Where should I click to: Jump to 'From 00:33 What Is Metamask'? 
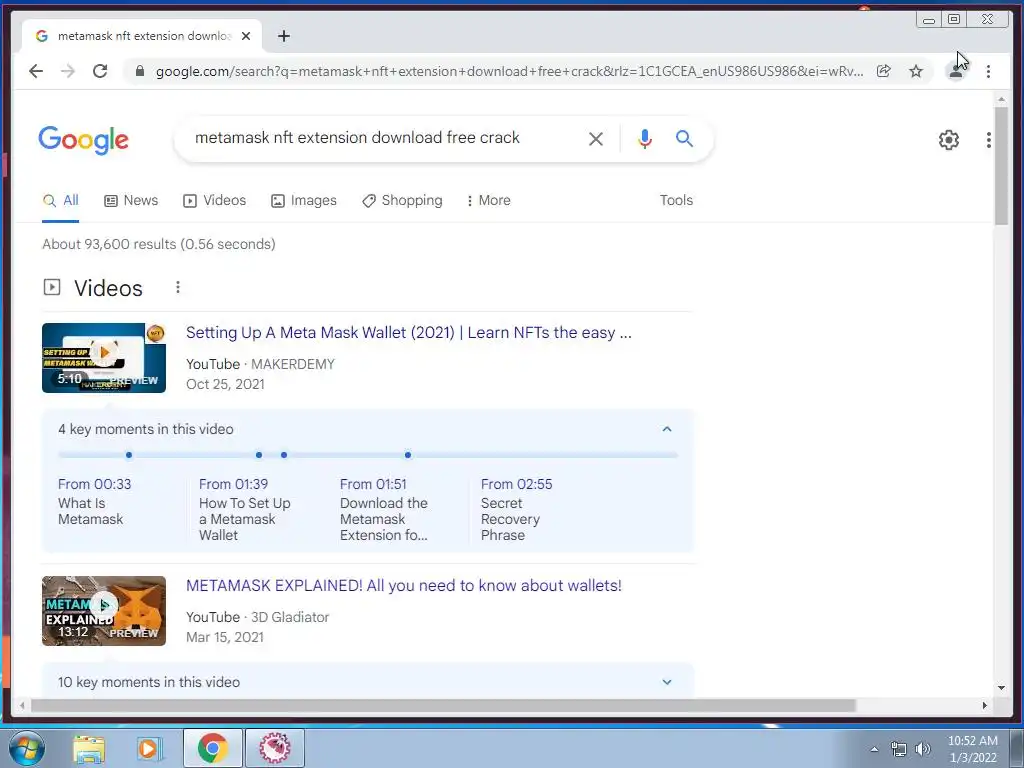tap(95, 502)
